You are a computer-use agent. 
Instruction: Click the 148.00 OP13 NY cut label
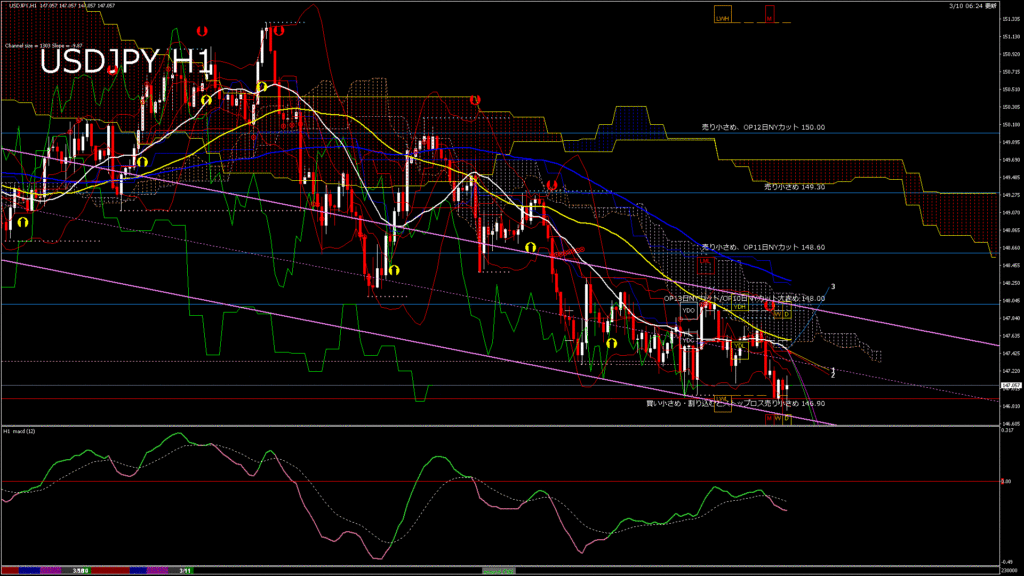click(745, 298)
